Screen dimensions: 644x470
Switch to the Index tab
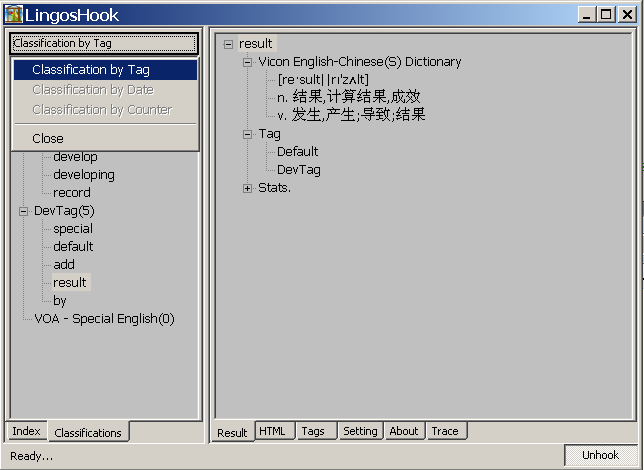coord(26,431)
